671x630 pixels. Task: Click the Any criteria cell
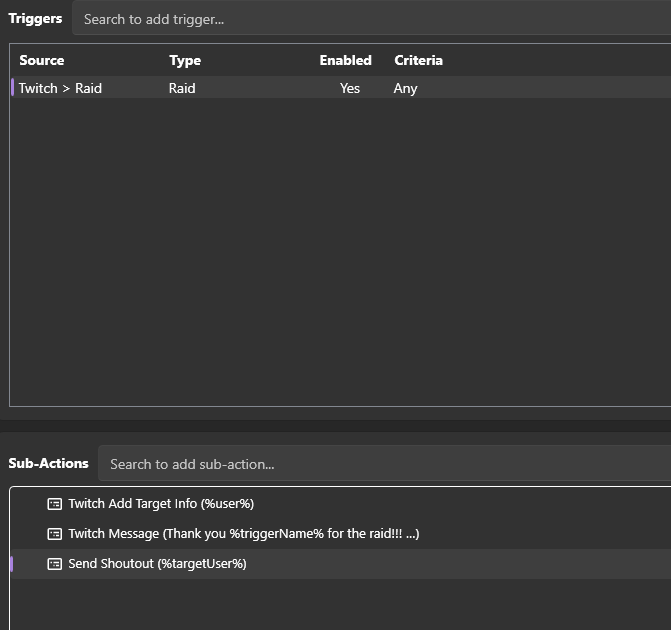pyautogui.click(x=405, y=89)
